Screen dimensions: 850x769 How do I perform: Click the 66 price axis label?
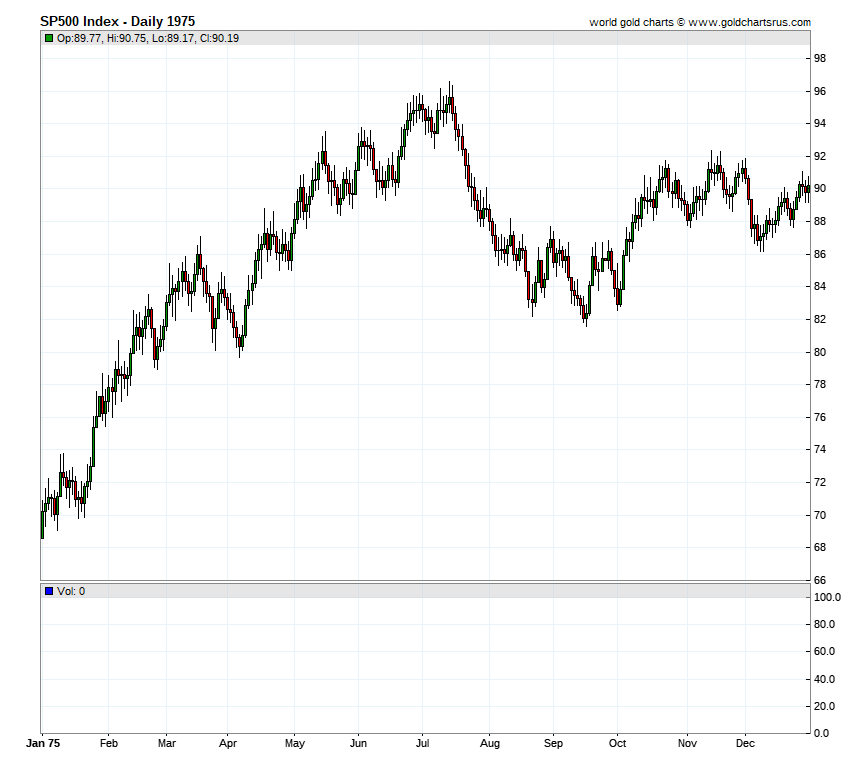click(x=820, y=580)
